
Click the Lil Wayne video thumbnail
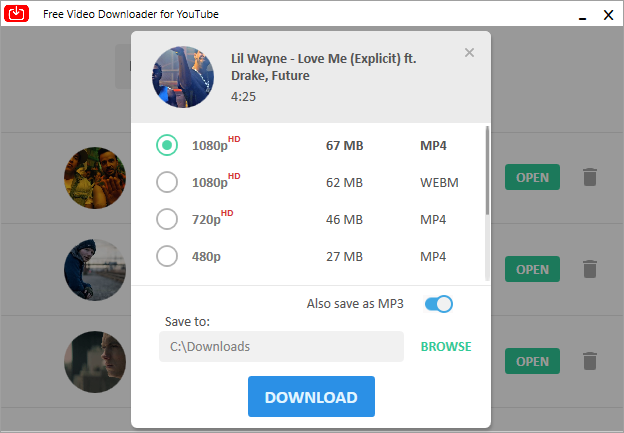[183, 77]
